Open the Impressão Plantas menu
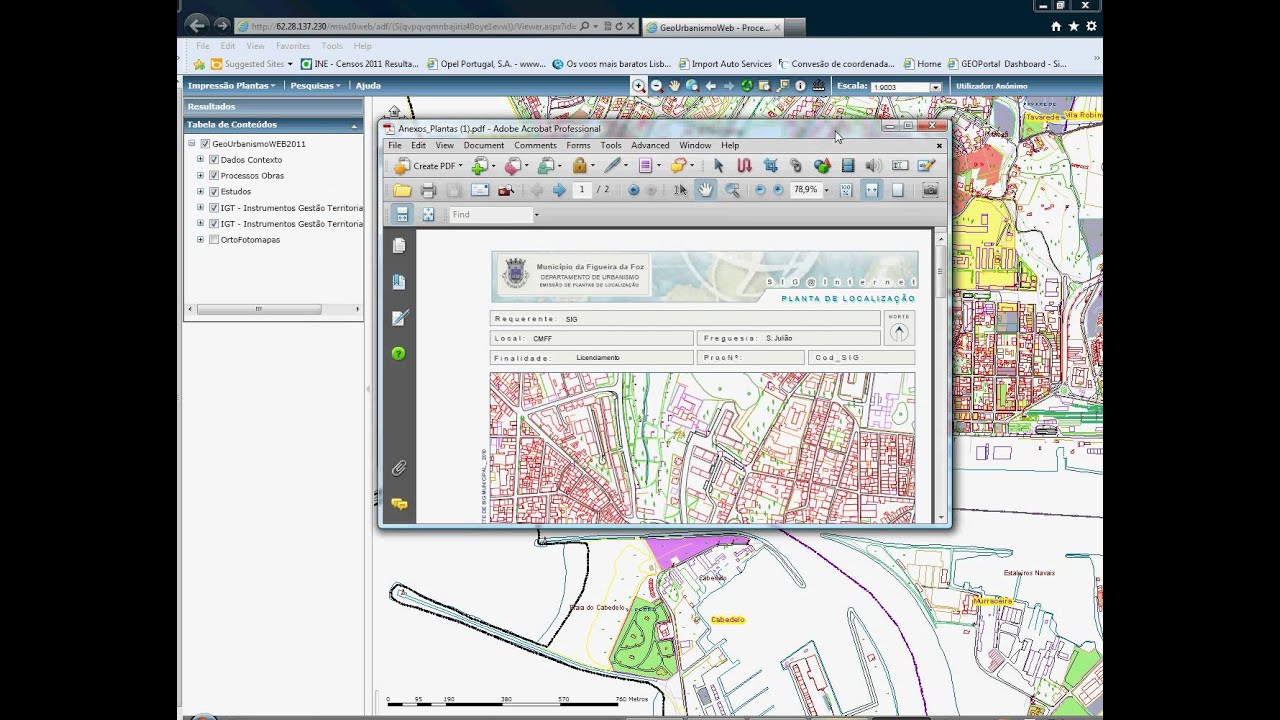1280x720 pixels. pyautogui.click(x=231, y=86)
